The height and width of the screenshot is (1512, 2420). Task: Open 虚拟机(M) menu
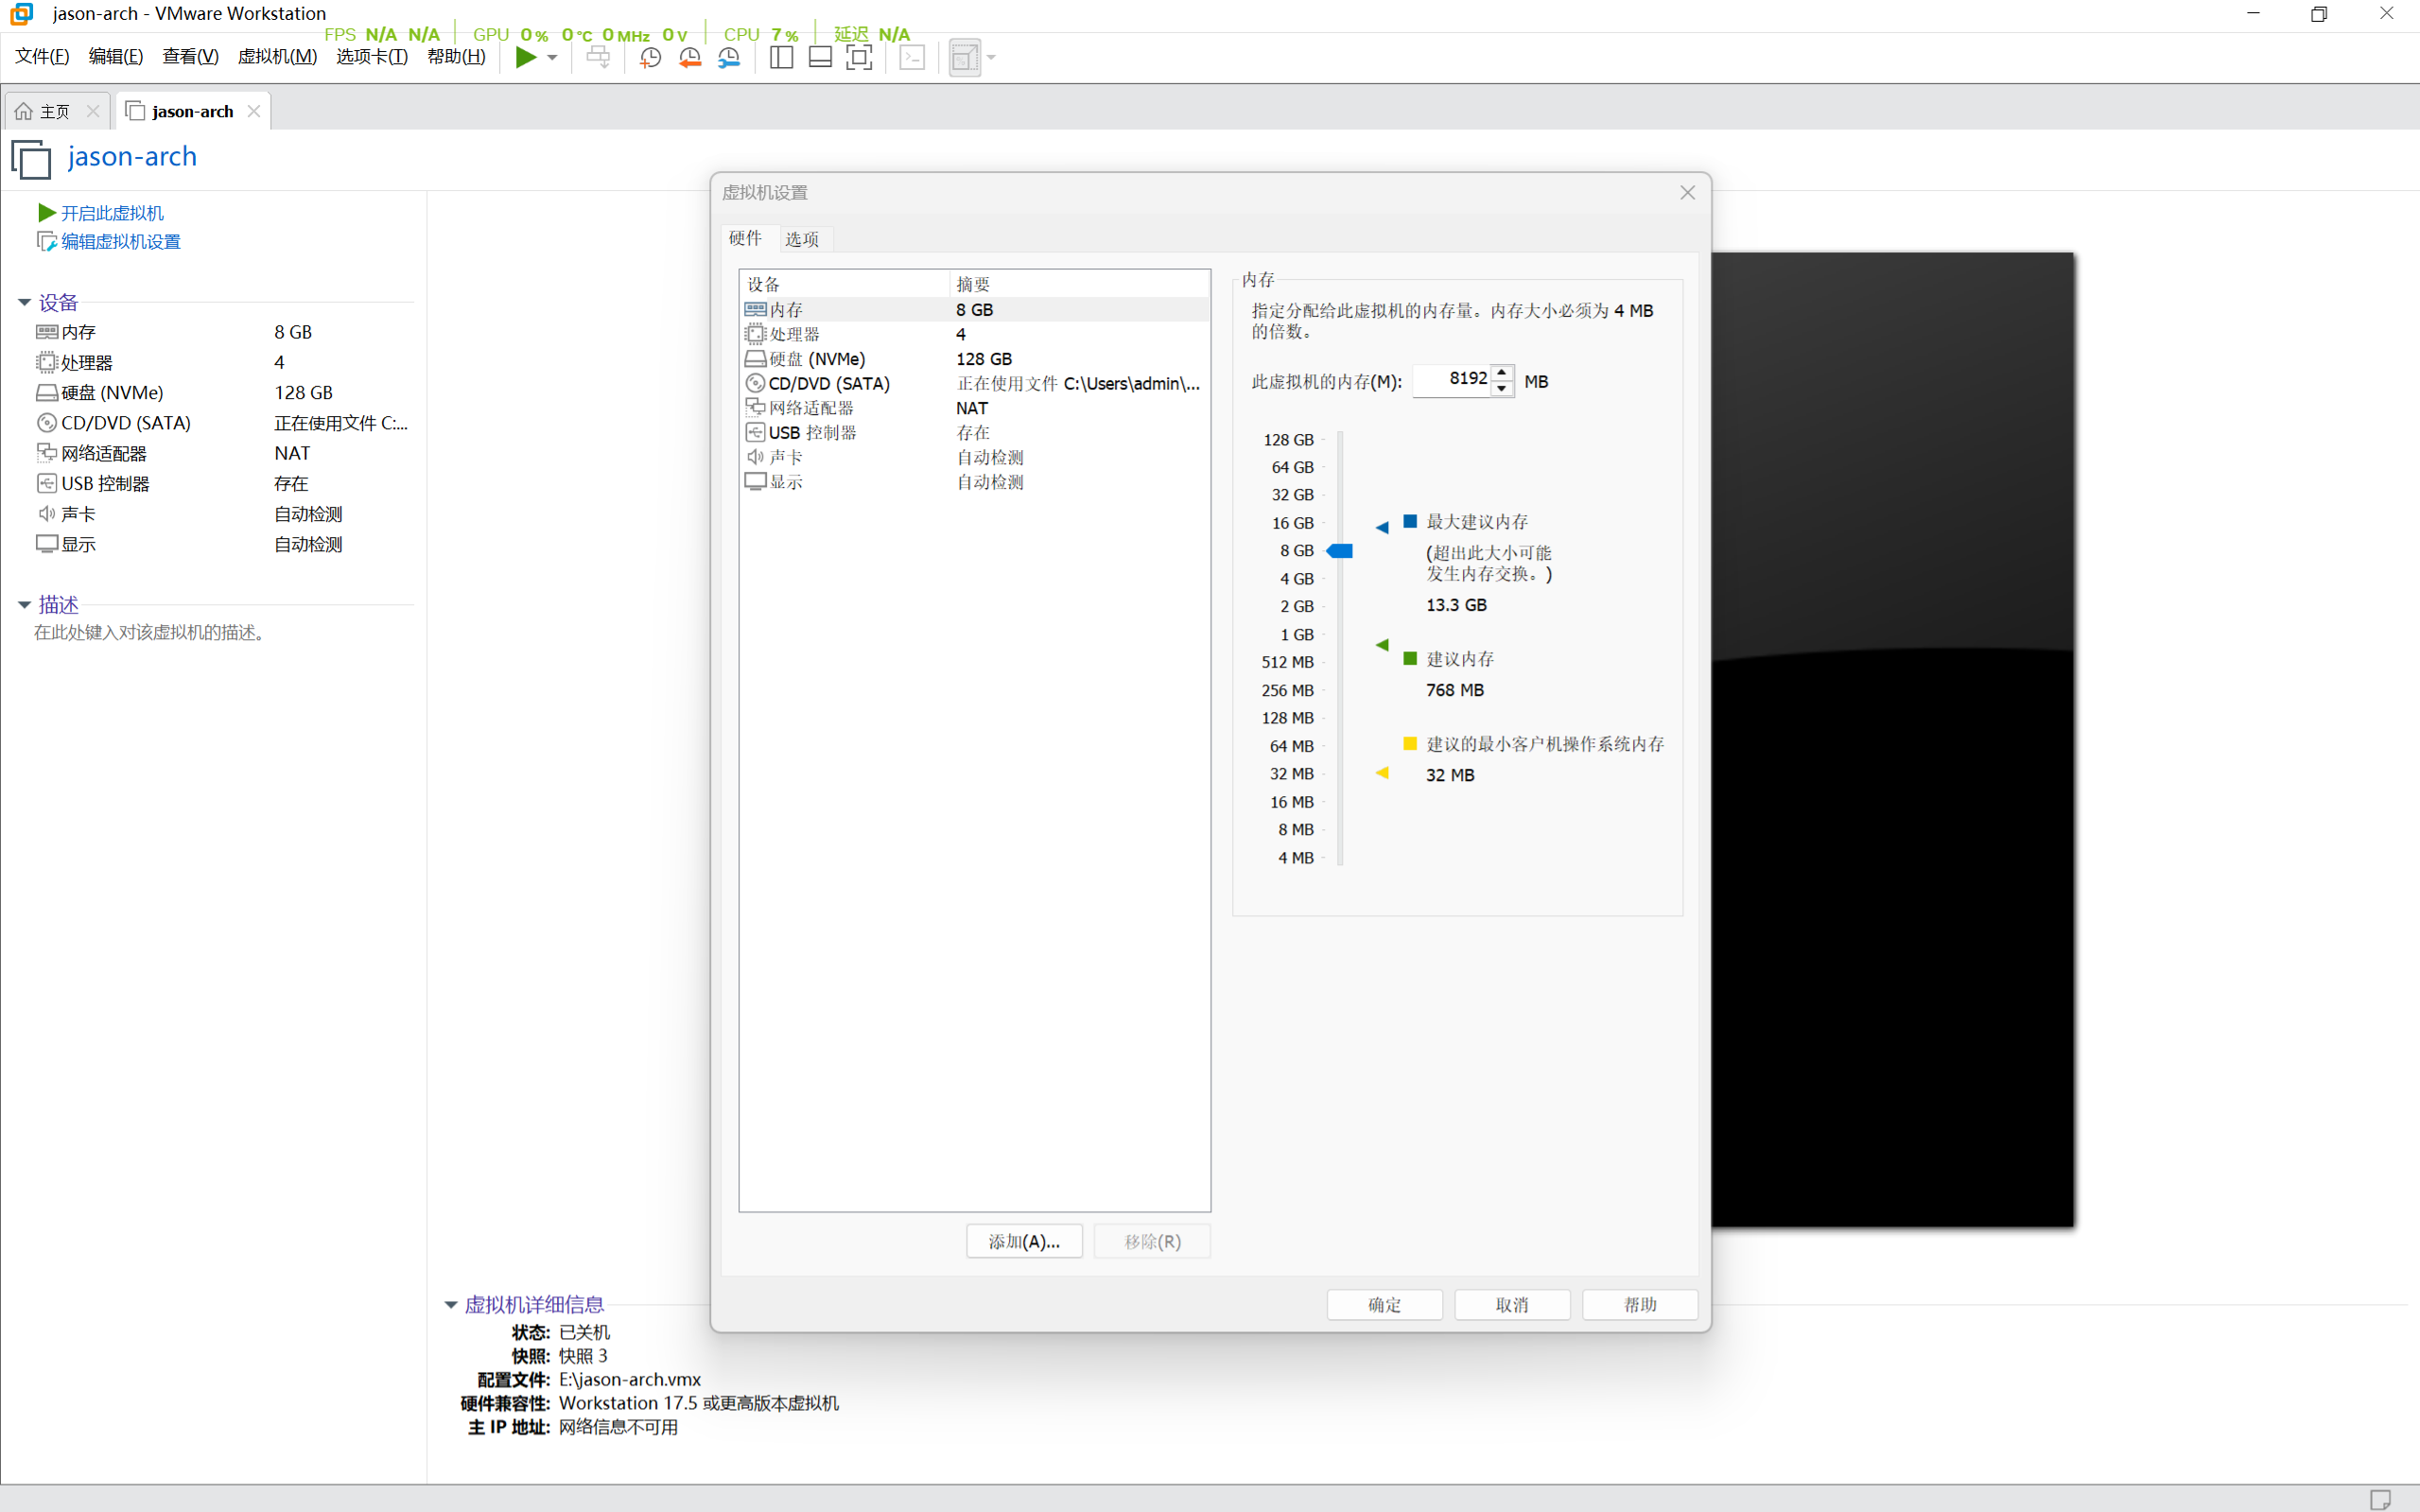[277, 57]
